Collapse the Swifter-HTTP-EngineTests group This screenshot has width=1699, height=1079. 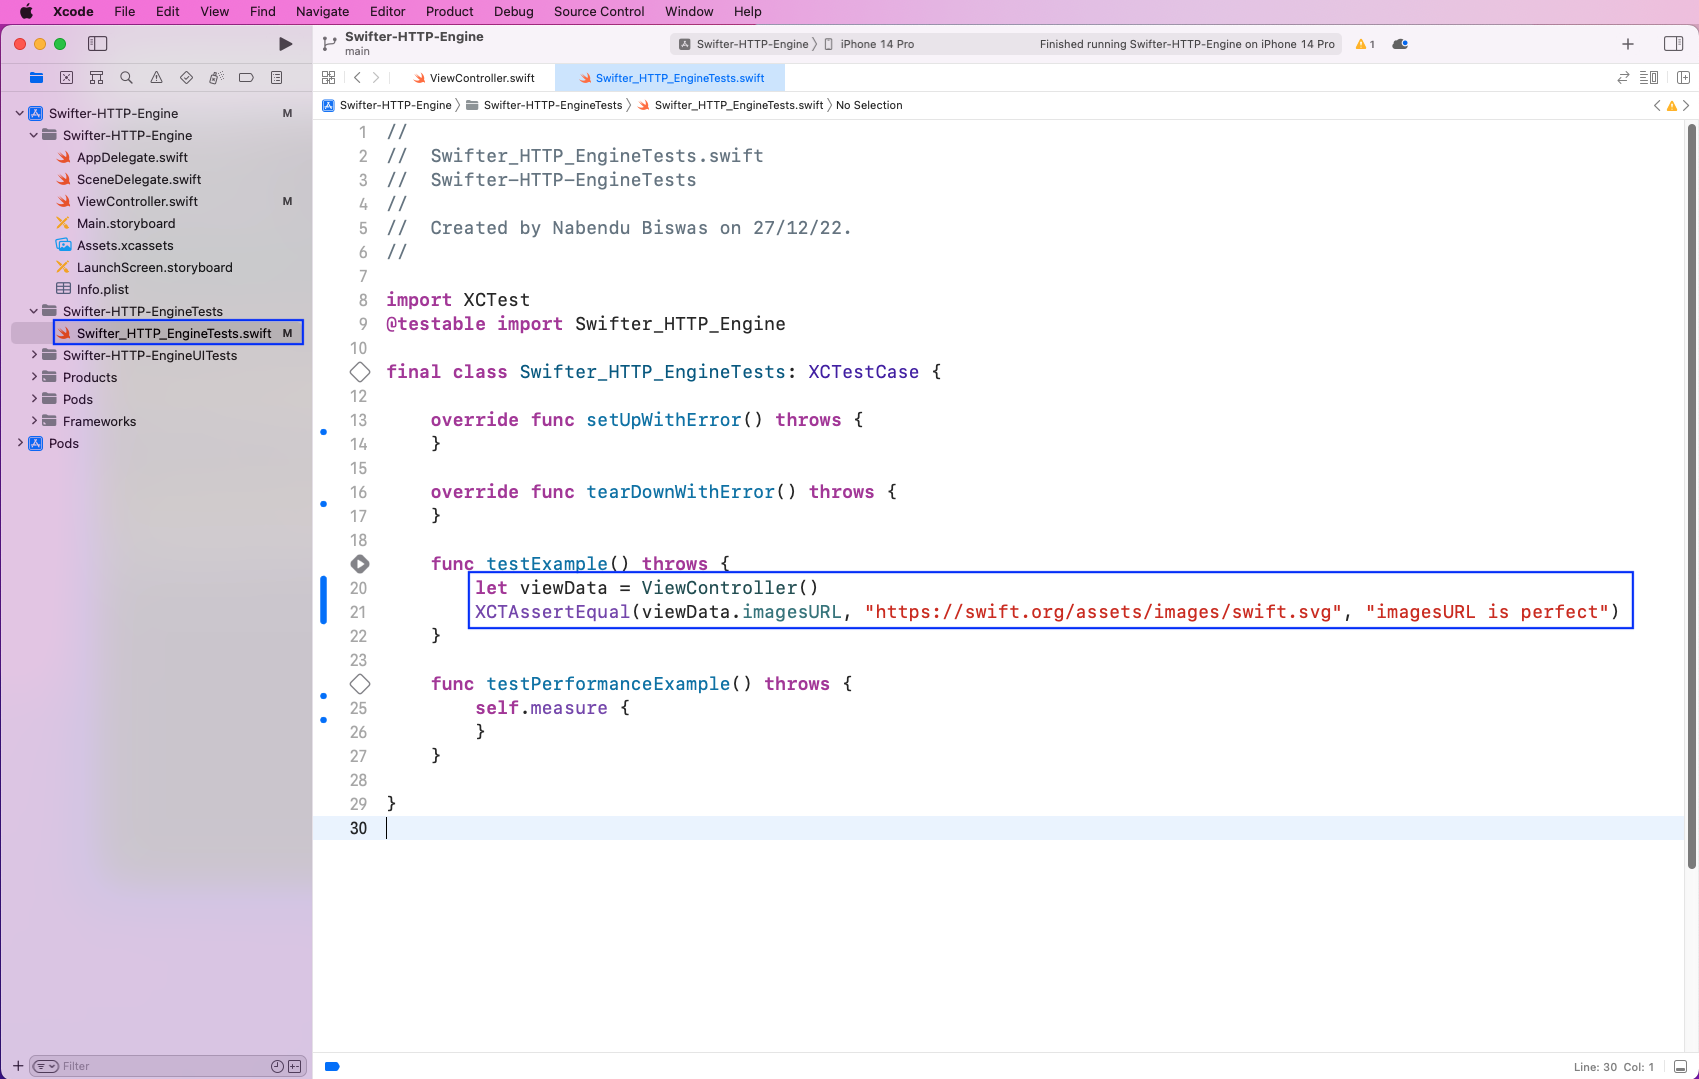tap(34, 311)
